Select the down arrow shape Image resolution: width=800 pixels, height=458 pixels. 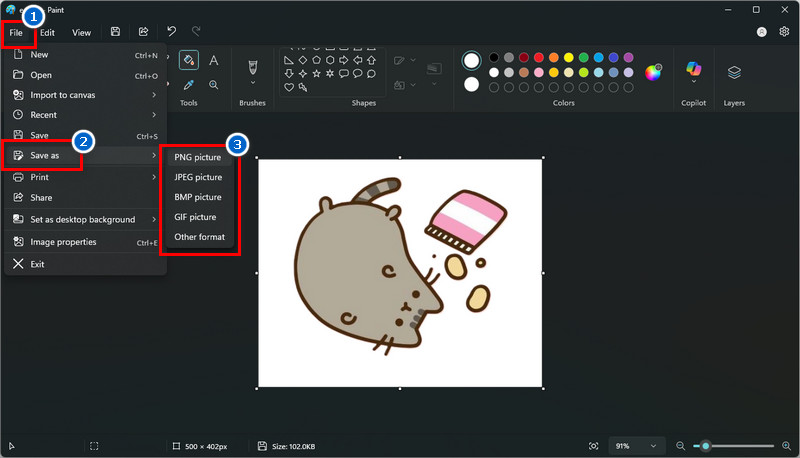click(x=289, y=73)
